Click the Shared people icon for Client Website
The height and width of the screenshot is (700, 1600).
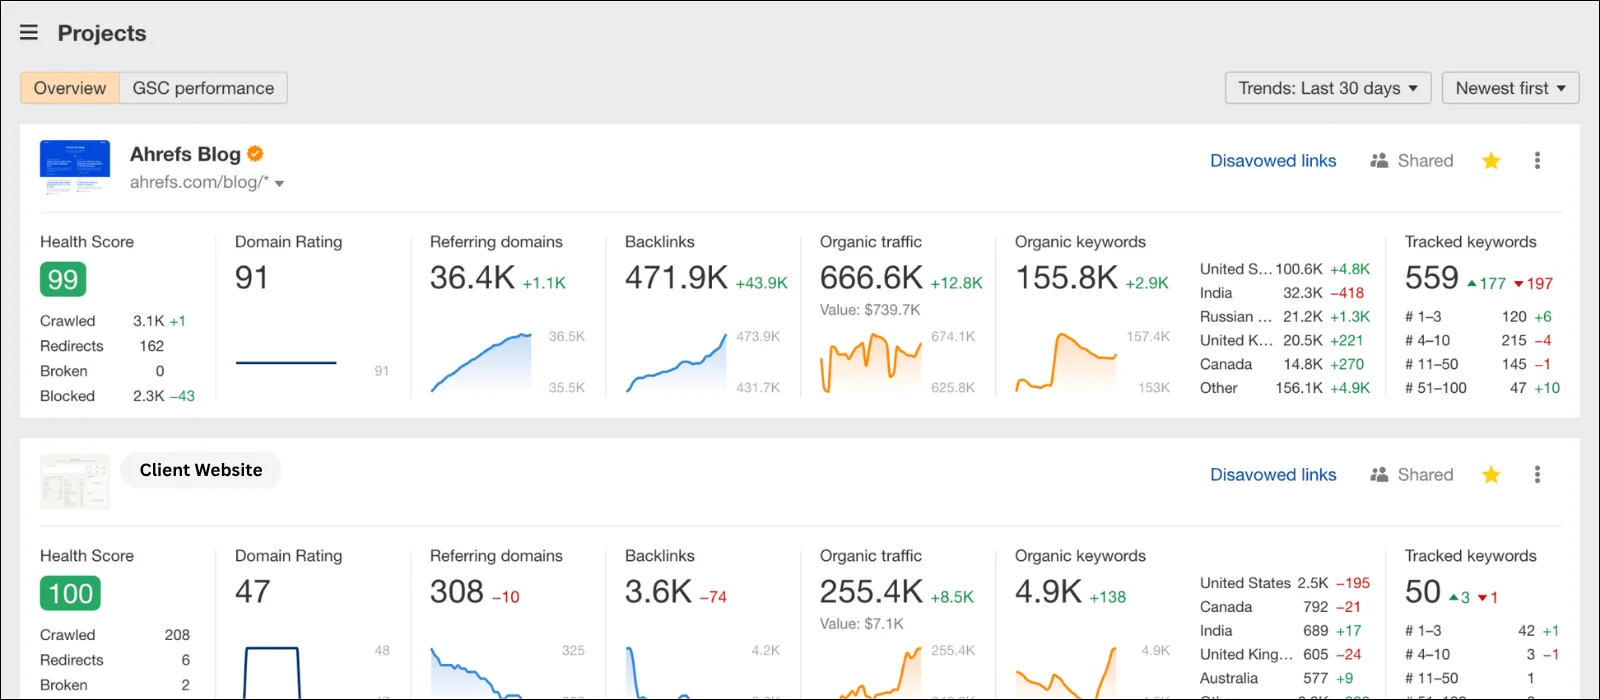1379,475
